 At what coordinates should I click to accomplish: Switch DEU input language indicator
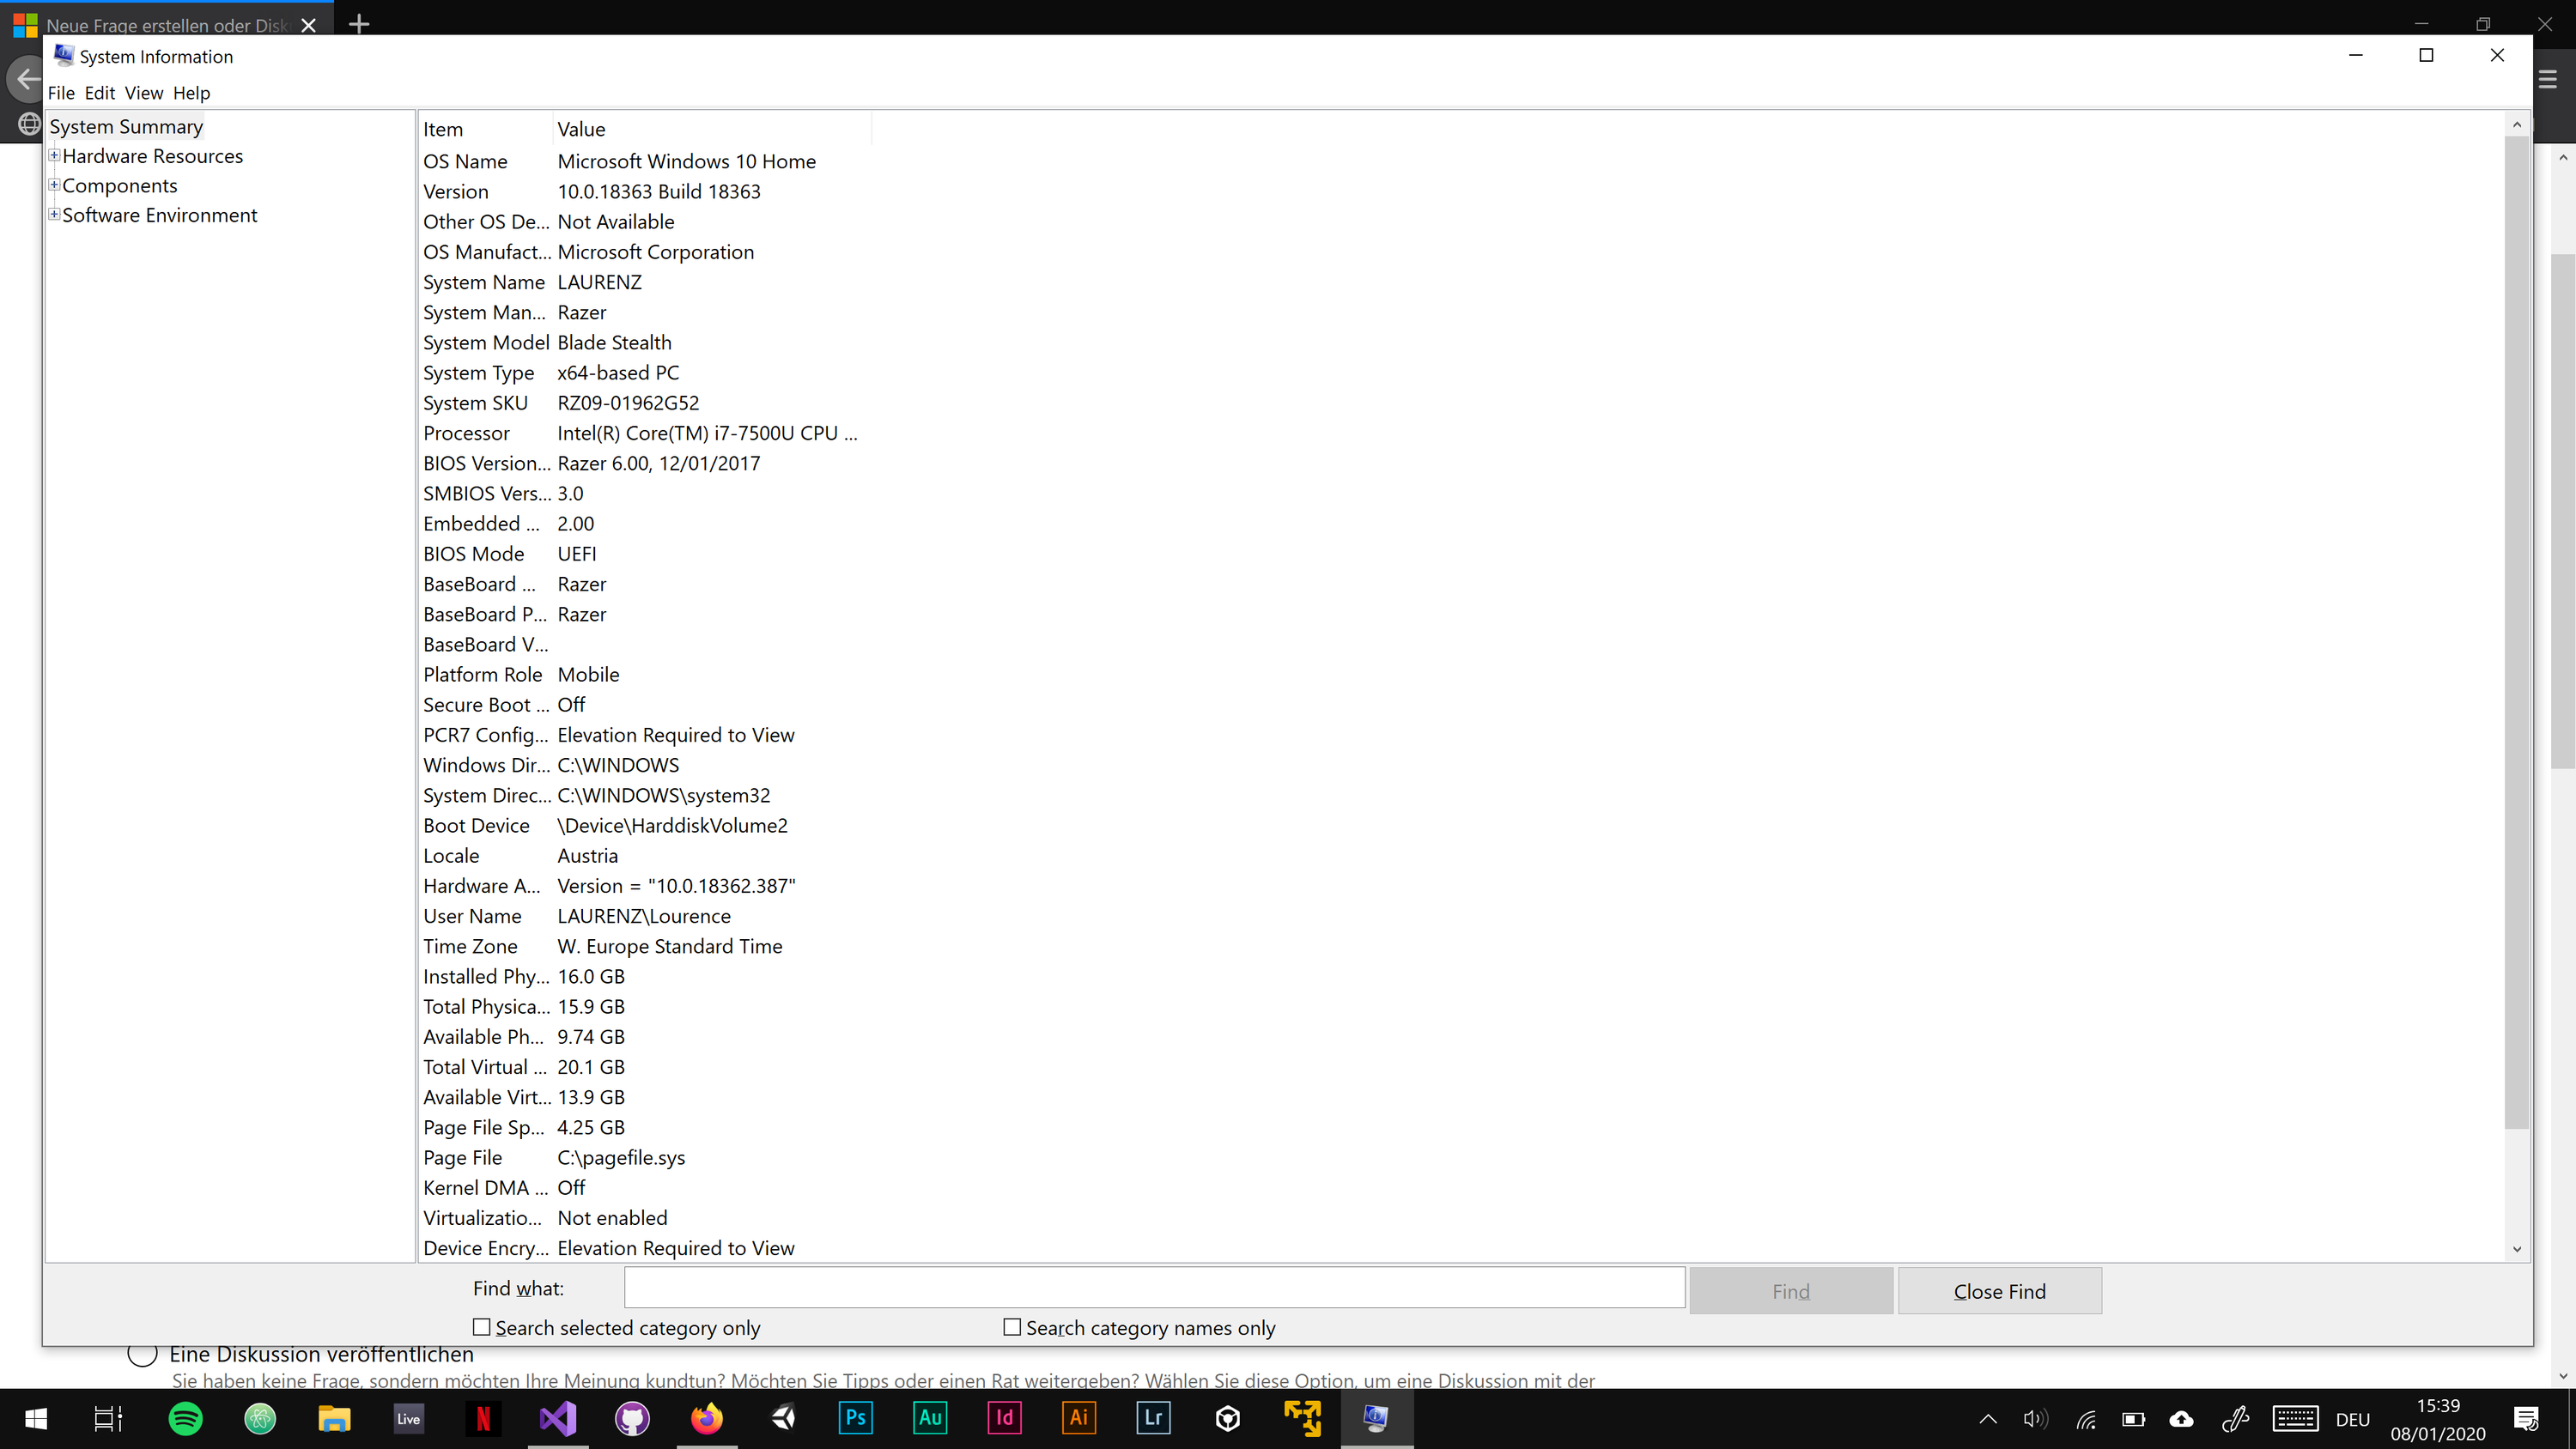(2353, 1420)
